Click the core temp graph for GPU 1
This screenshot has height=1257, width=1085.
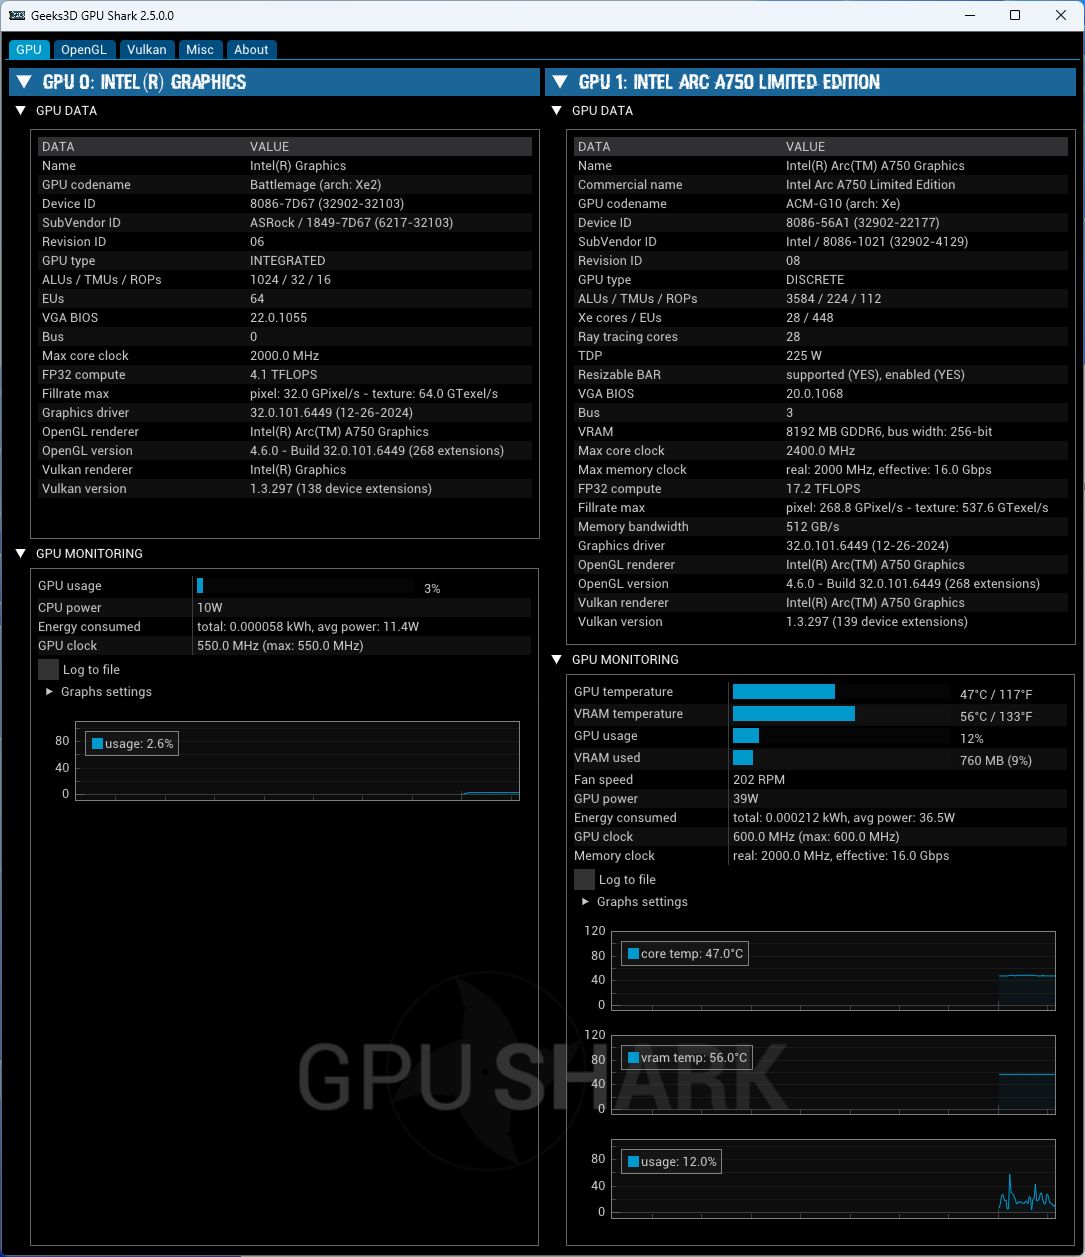click(x=833, y=970)
